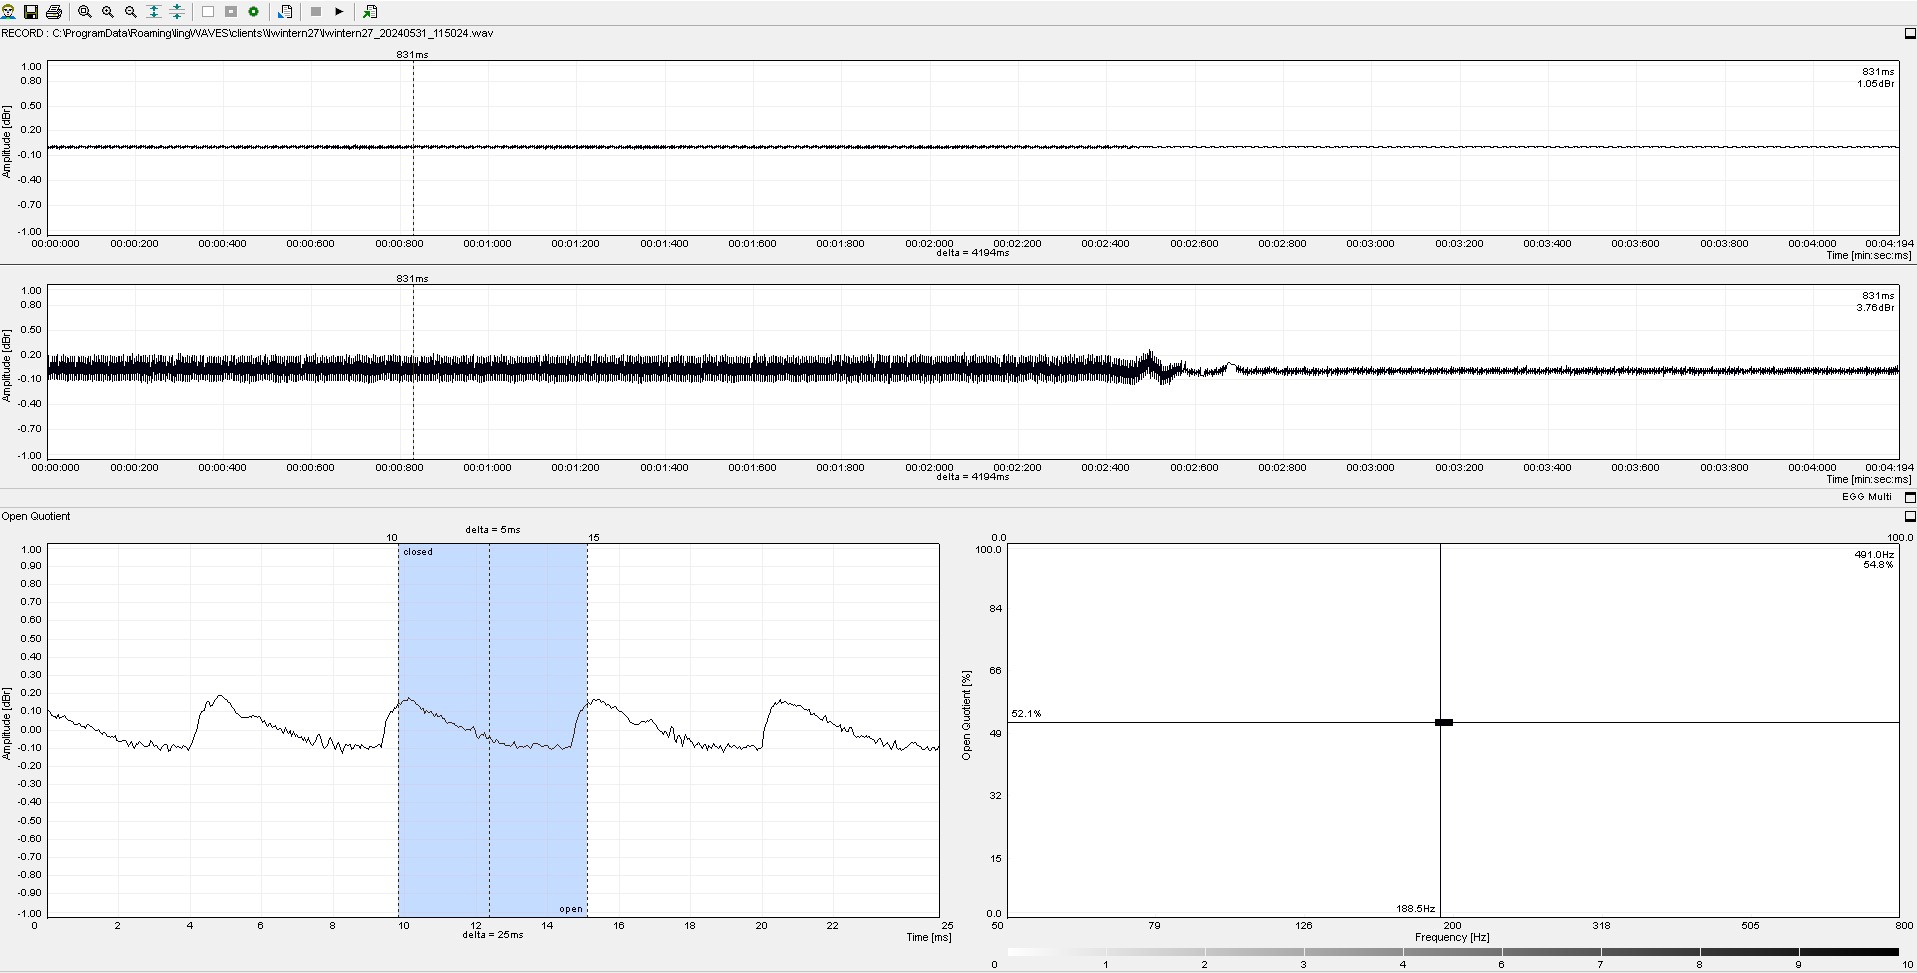Export data with green arrow document icon
Viewport: 1917px width, 973px height.
point(370,12)
